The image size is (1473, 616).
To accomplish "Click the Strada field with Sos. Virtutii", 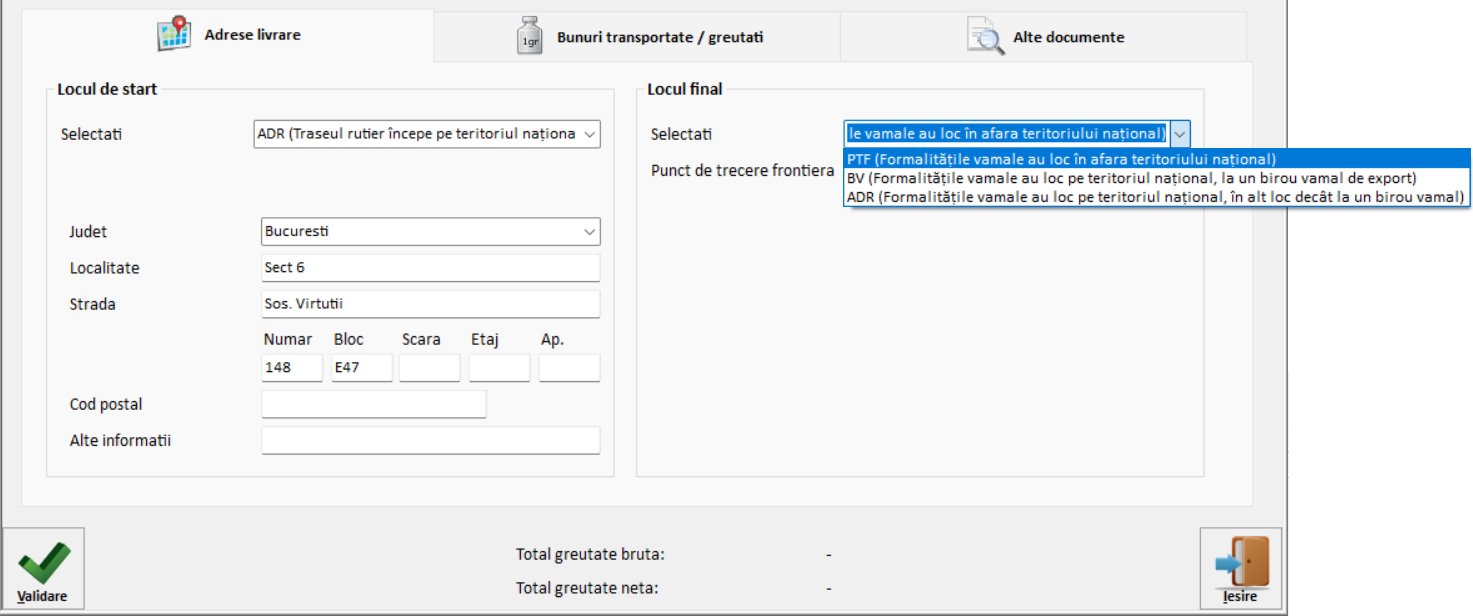I will point(431,304).
